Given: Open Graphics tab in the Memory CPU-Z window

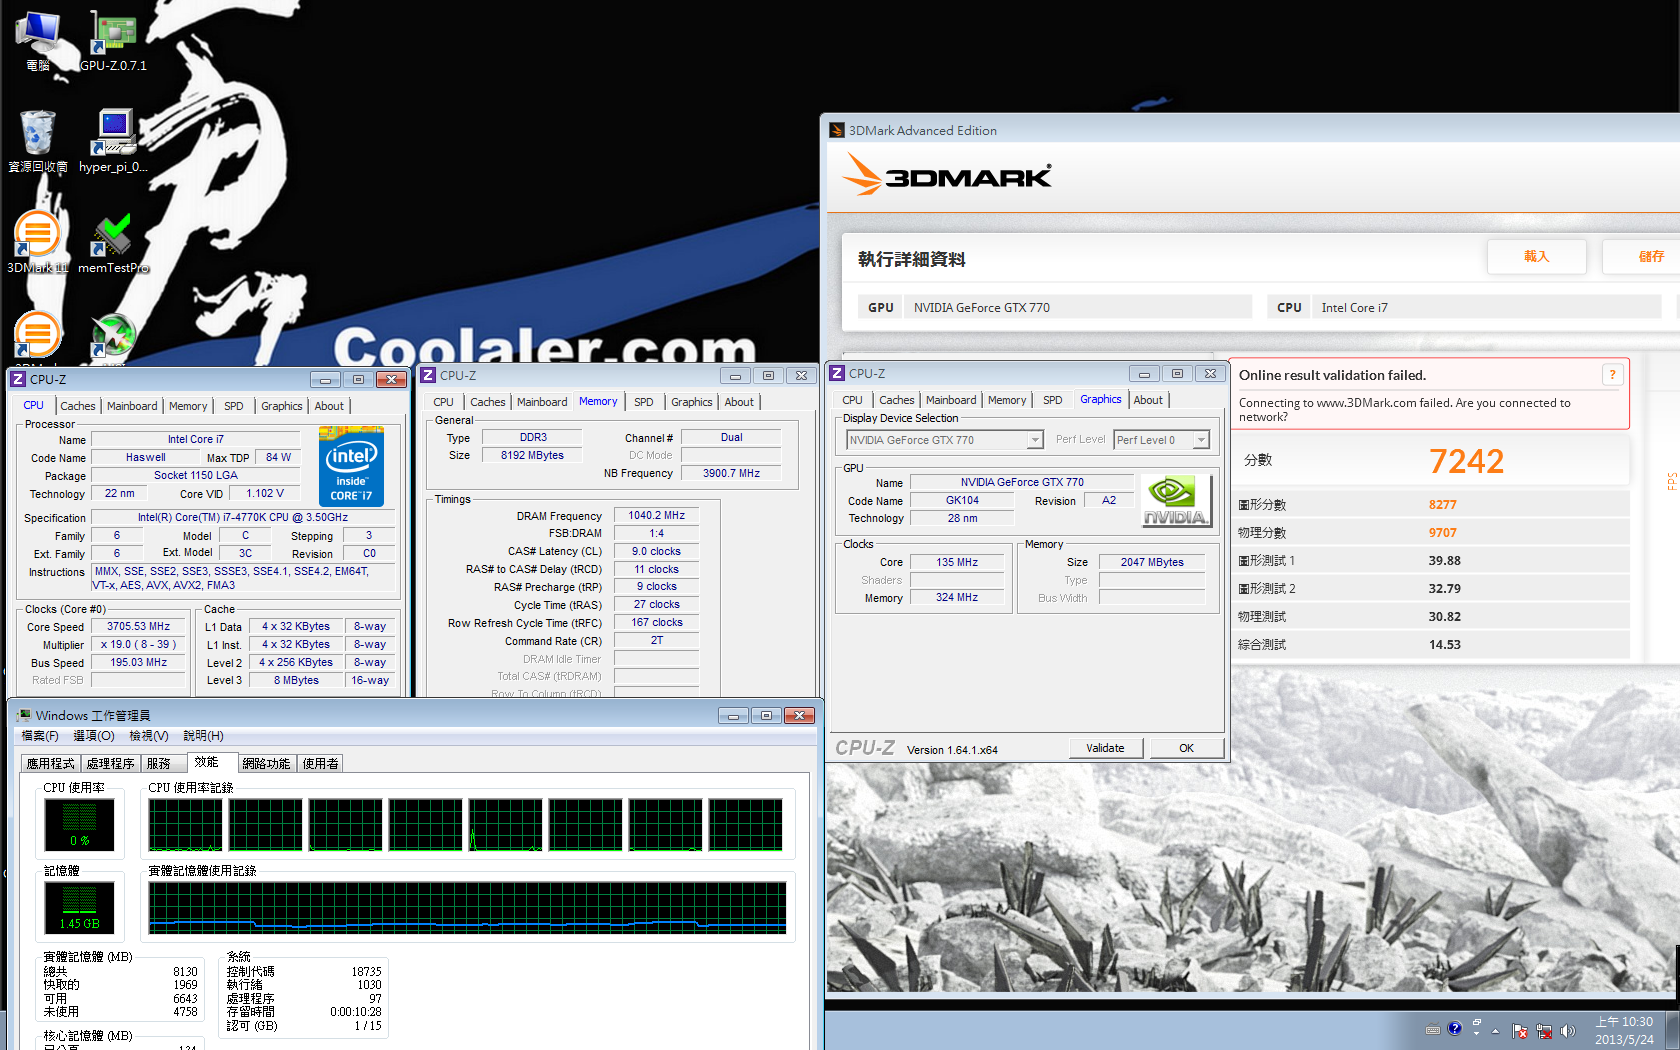Looking at the screenshot, I should [692, 402].
